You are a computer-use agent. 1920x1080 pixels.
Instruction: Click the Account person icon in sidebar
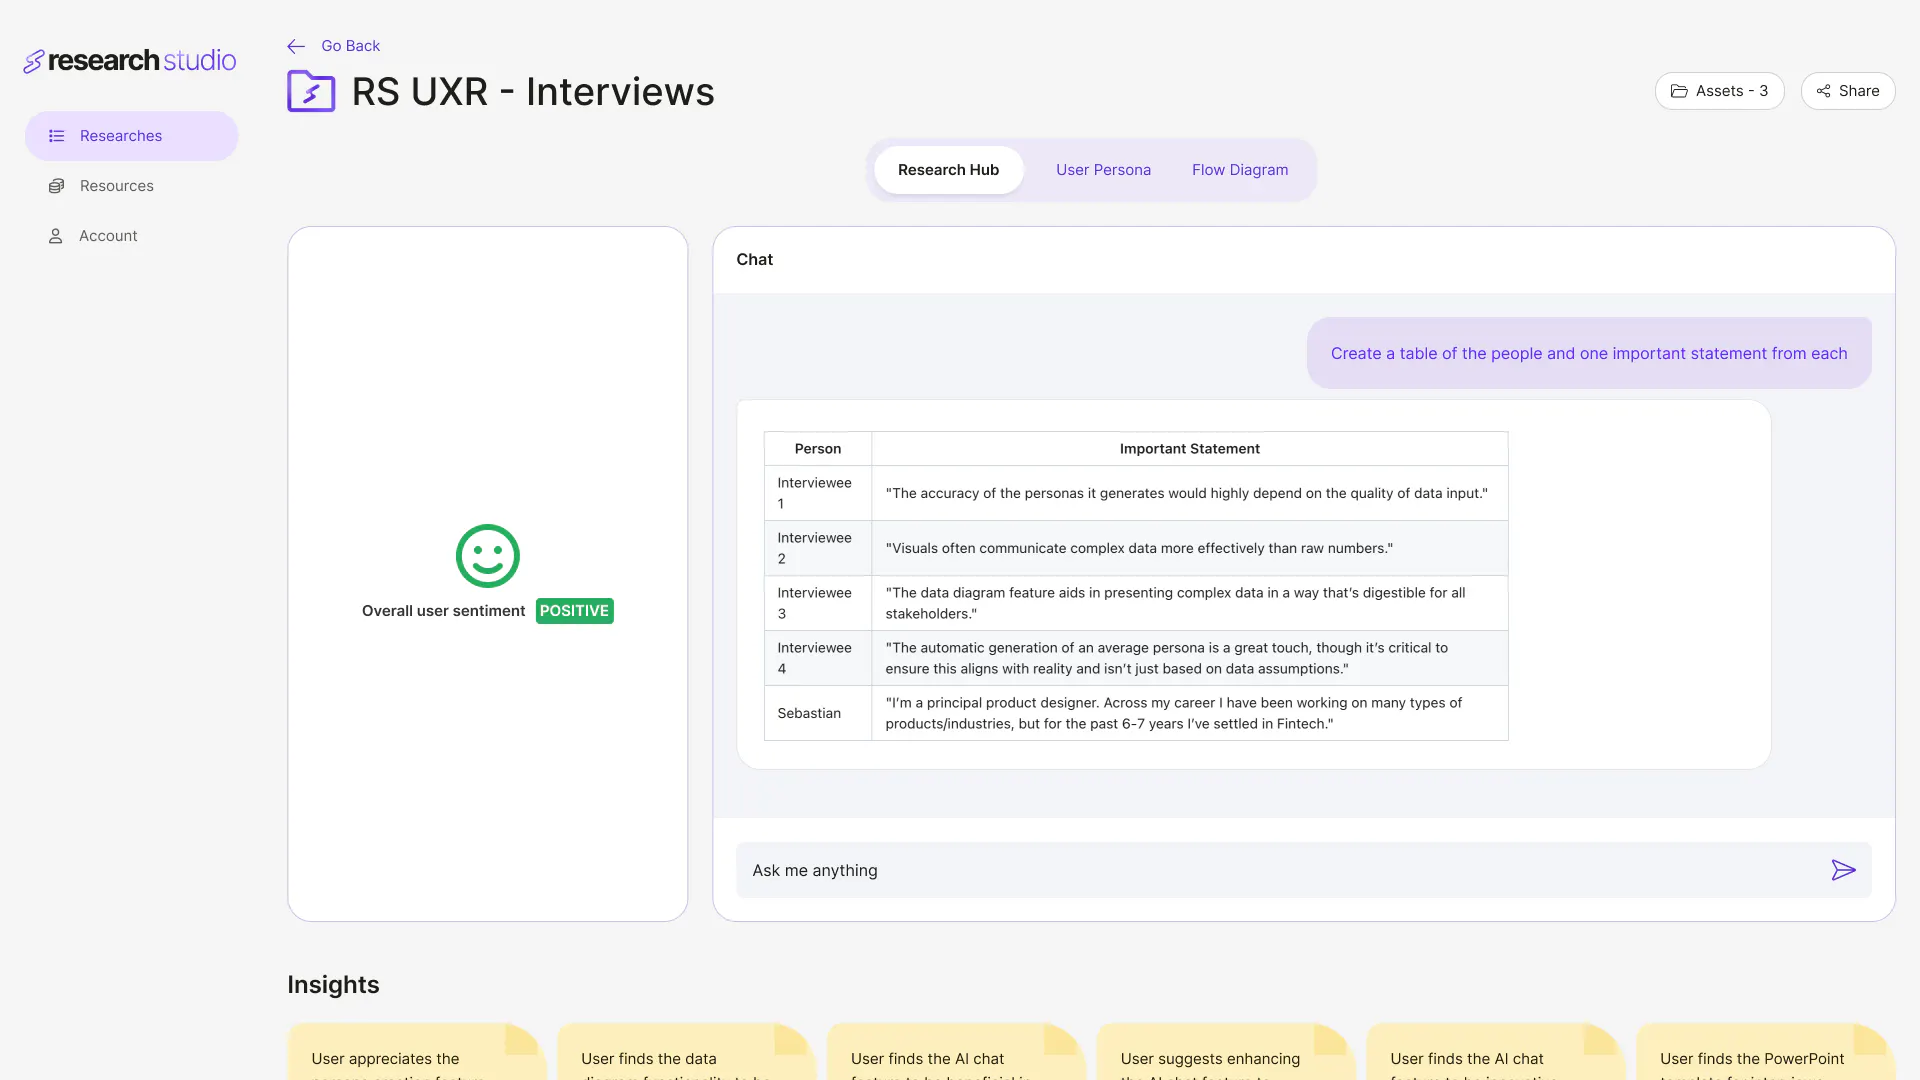click(x=56, y=236)
